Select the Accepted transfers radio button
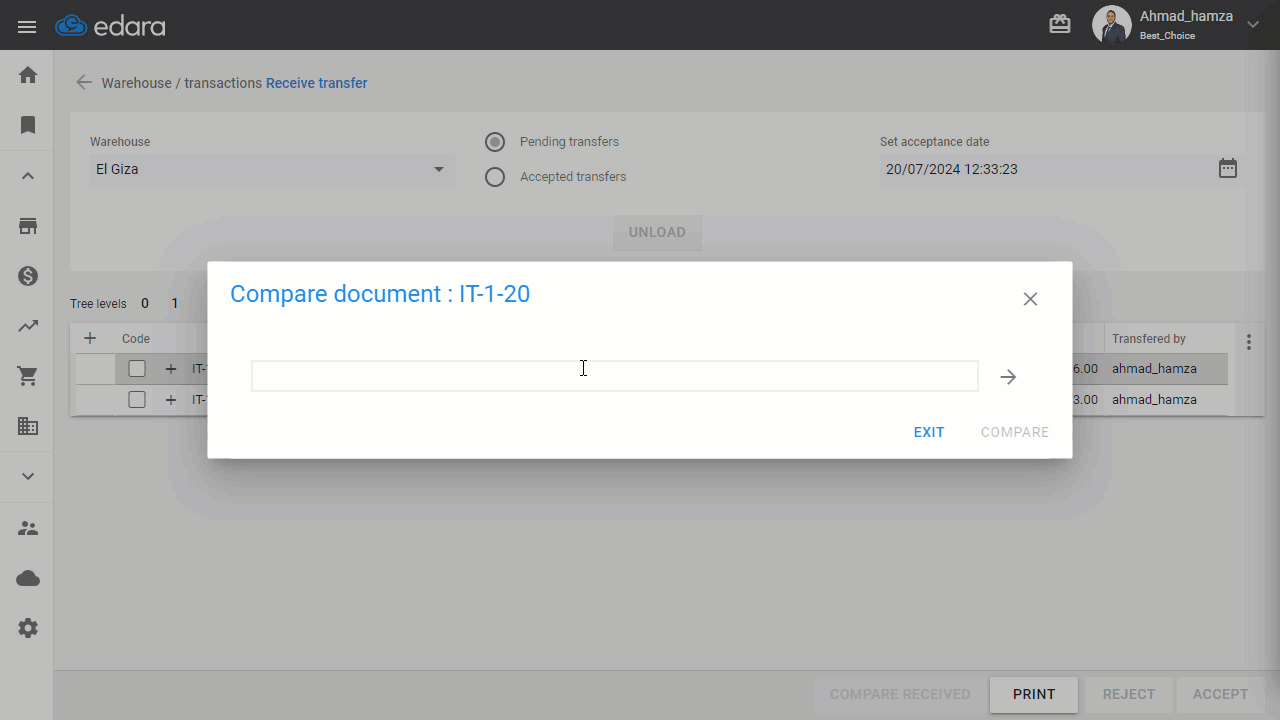This screenshot has height=720, width=1280. [495, 177]
